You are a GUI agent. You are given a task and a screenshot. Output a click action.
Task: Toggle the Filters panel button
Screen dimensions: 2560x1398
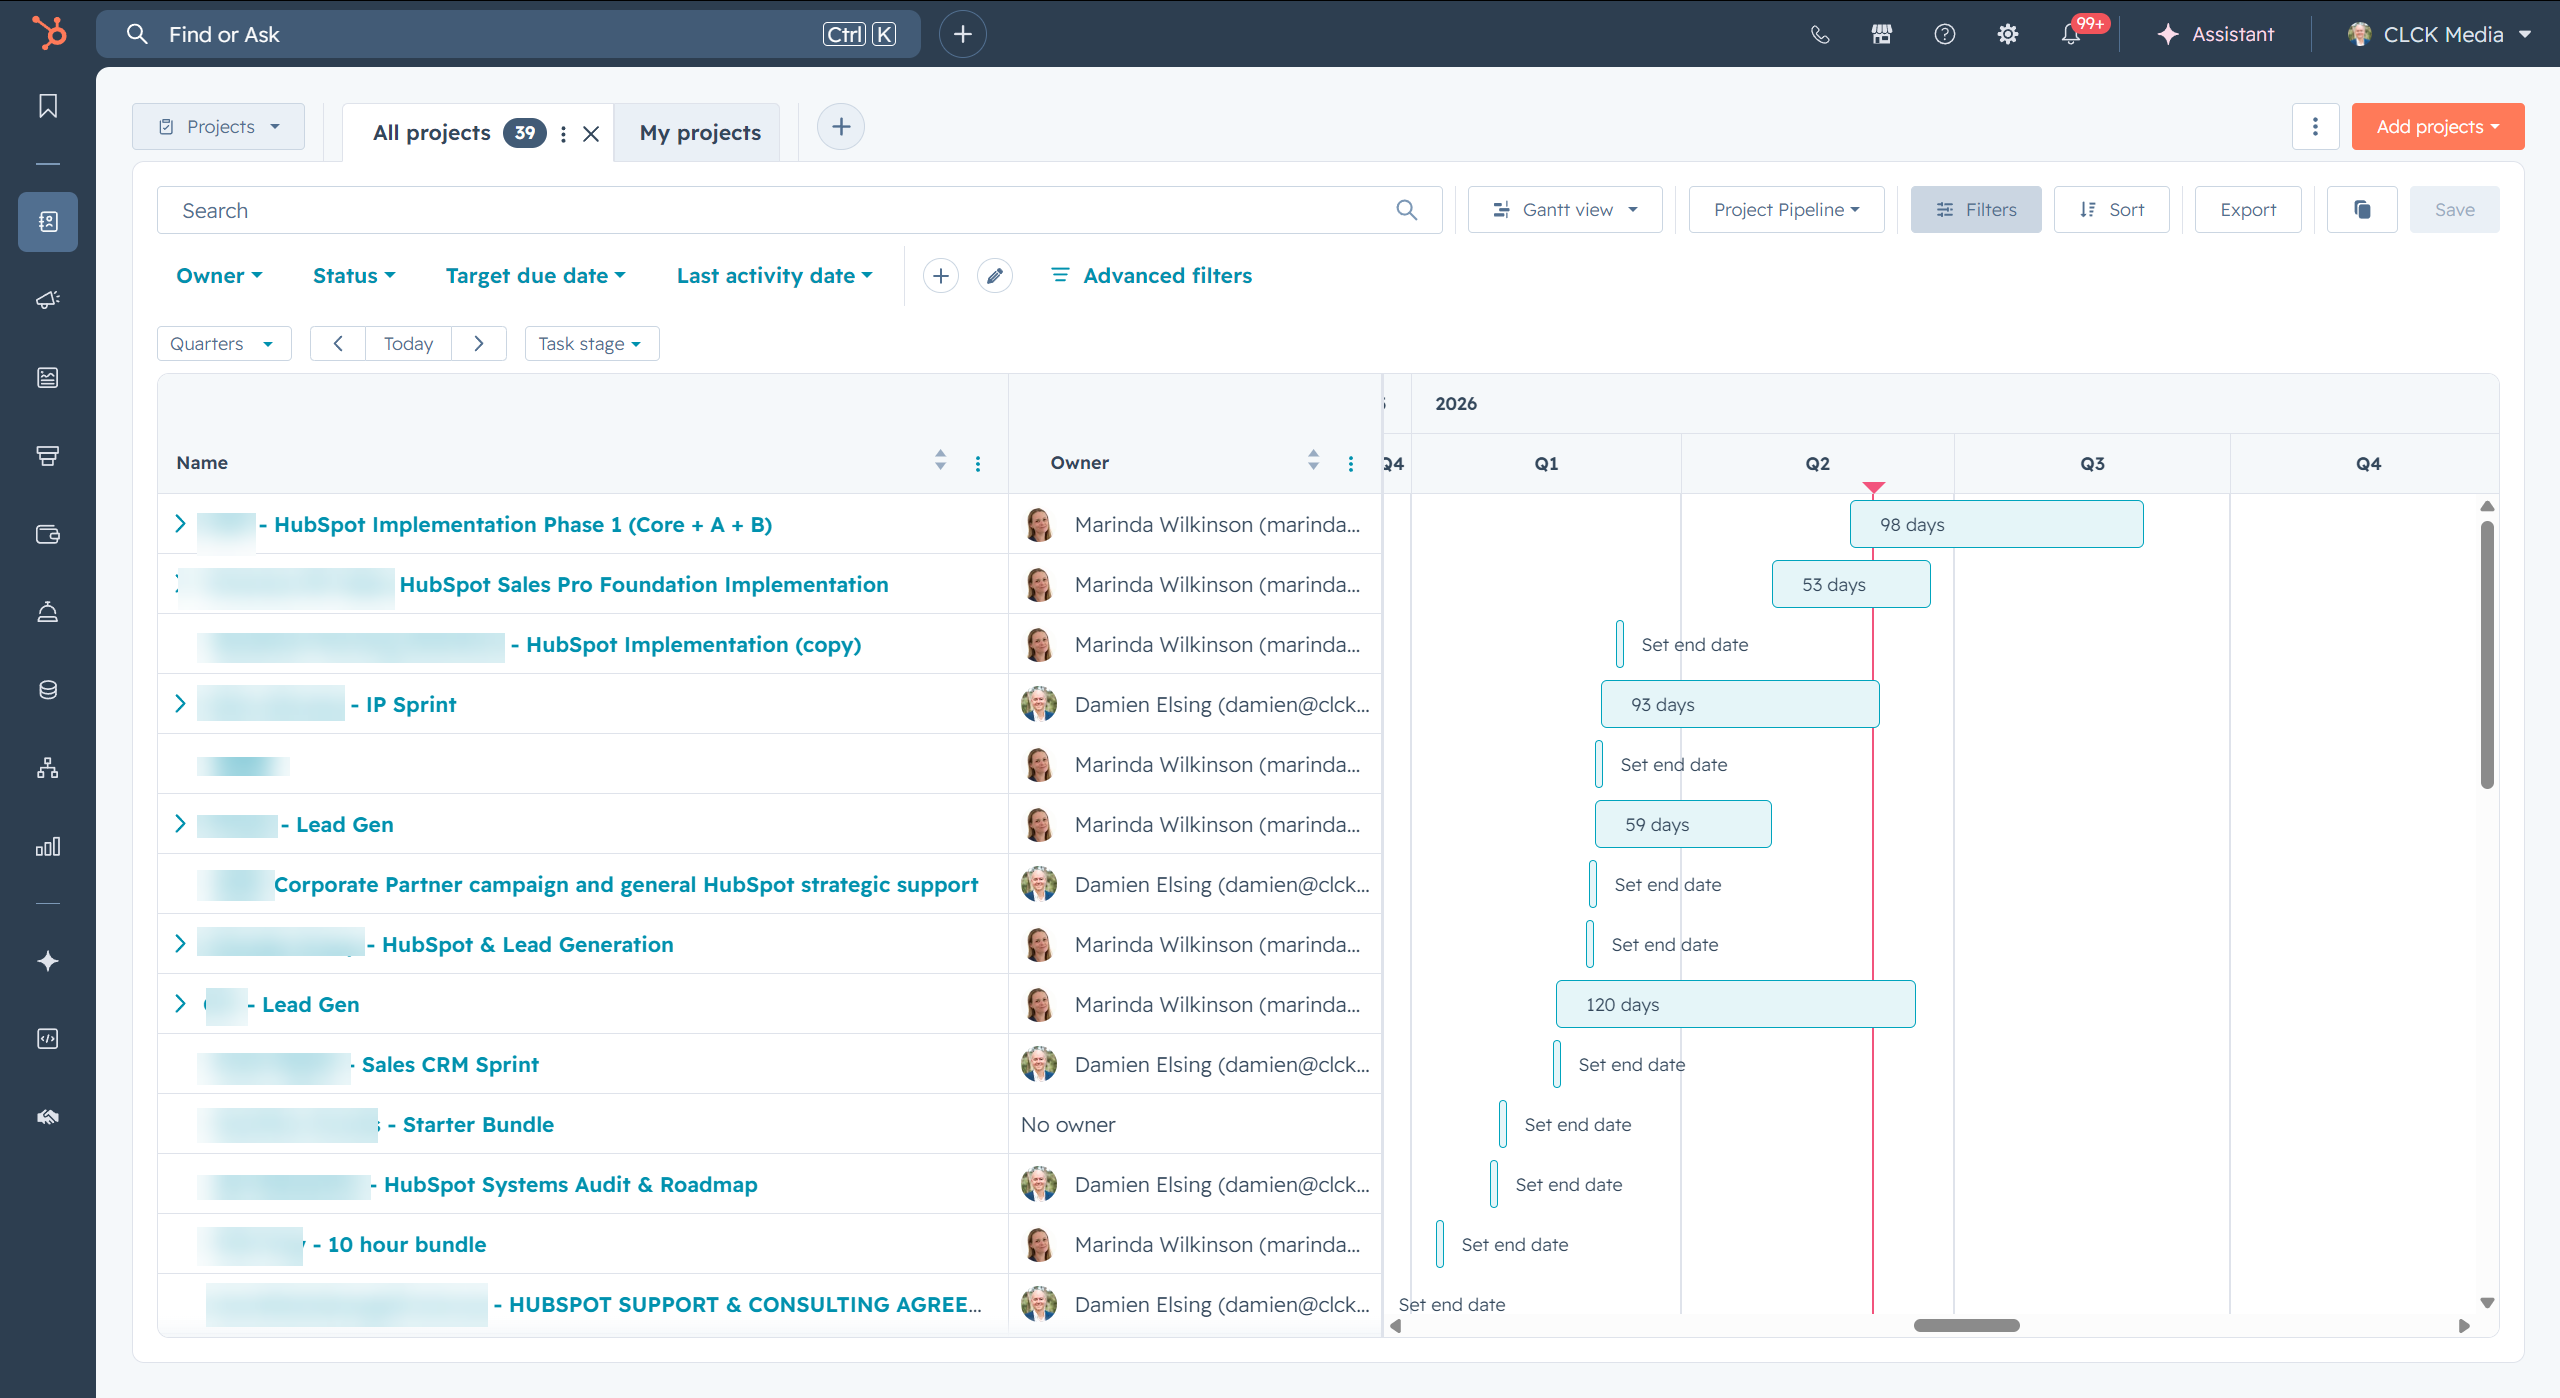tap(1976, 210)
